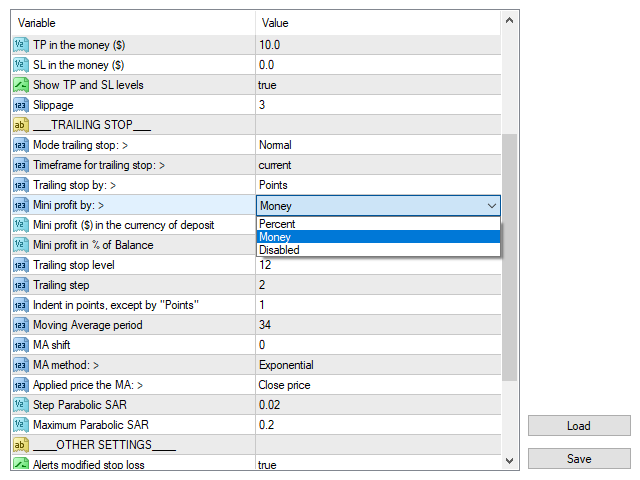Click the TRAILING STOP section ab icon
The width and height of the screenshot is (640, 480).
pyautogui.click(x=21, y=125)
